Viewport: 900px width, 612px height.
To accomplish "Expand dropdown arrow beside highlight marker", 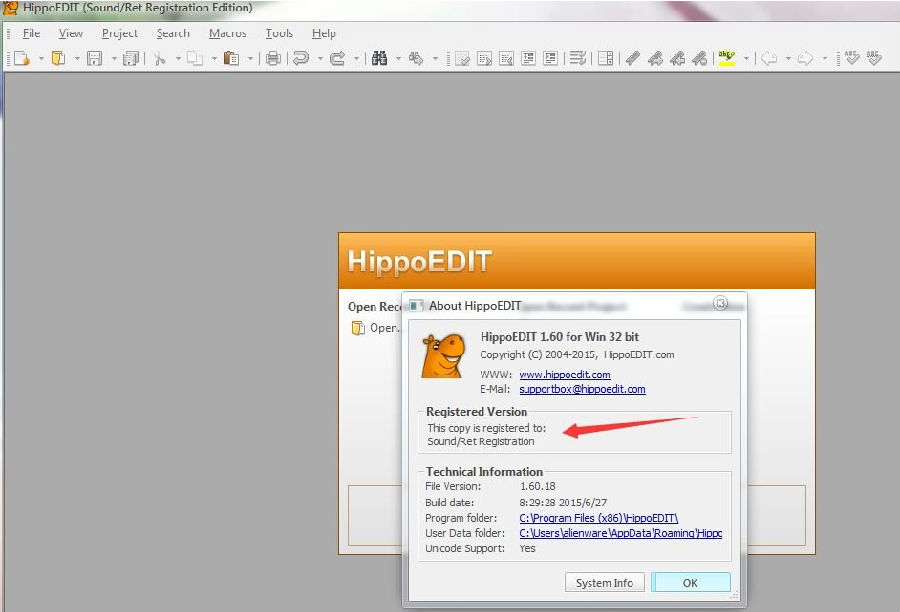I will [x=746, y=59].
